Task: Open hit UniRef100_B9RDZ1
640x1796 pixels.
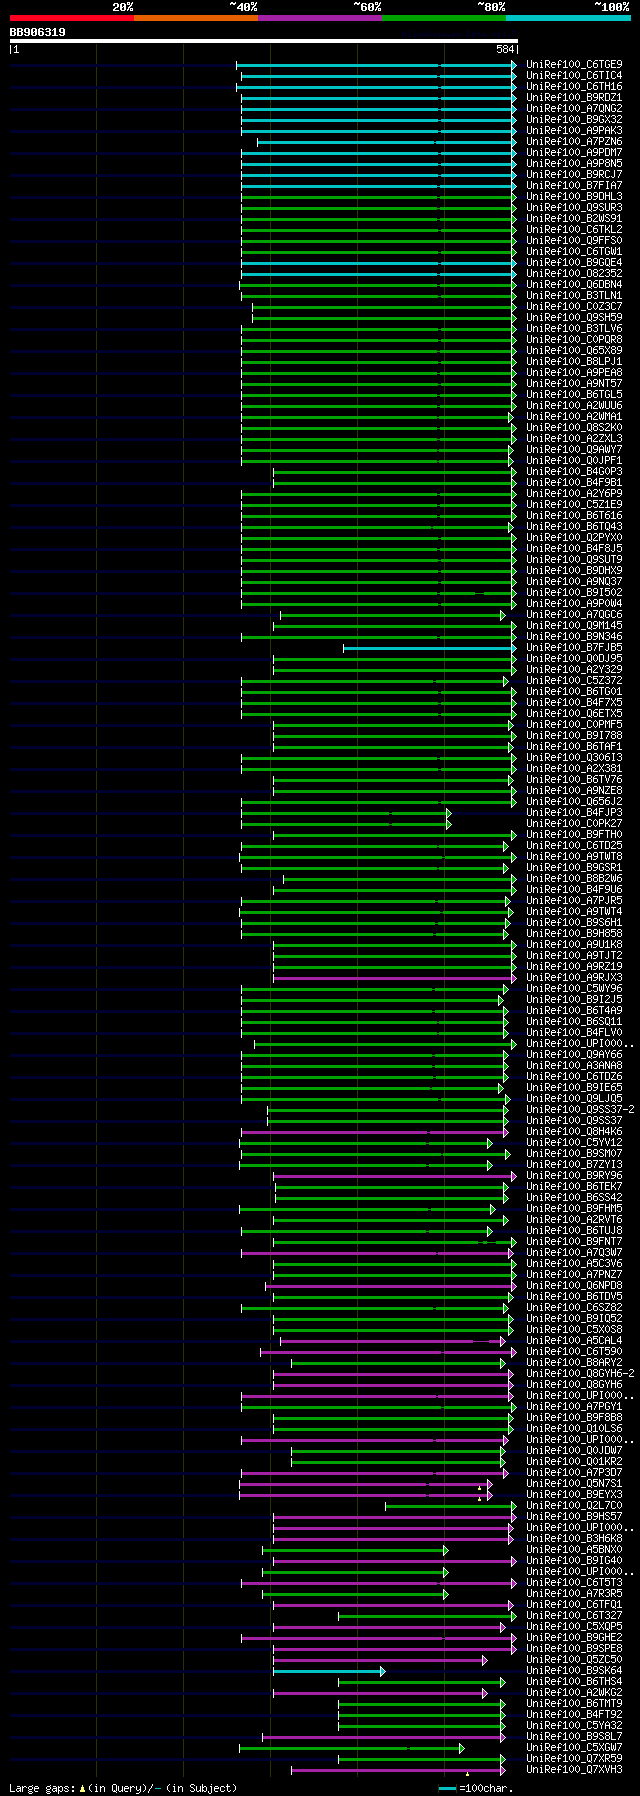Action: (574, 97)
